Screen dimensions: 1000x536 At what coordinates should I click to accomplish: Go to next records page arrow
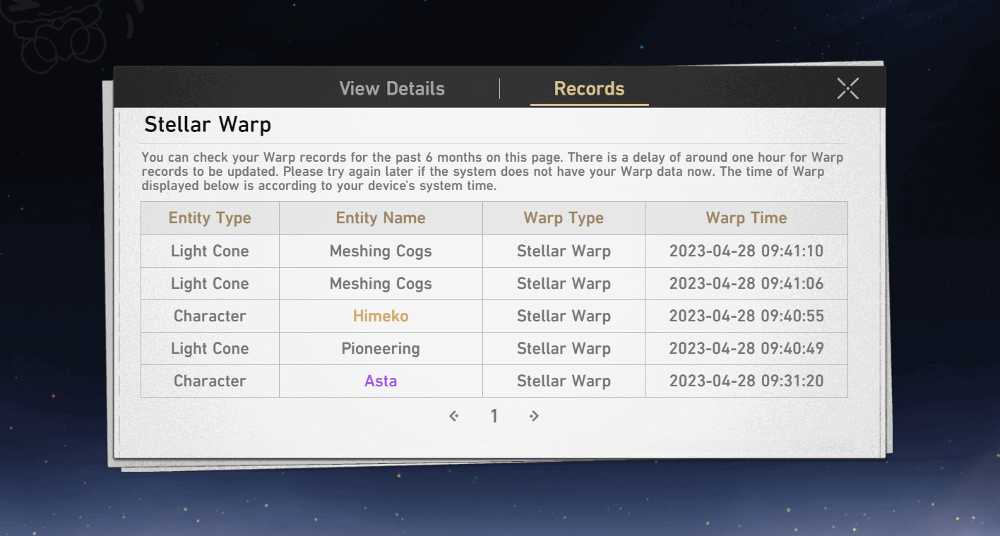click(x=534, y=416)
